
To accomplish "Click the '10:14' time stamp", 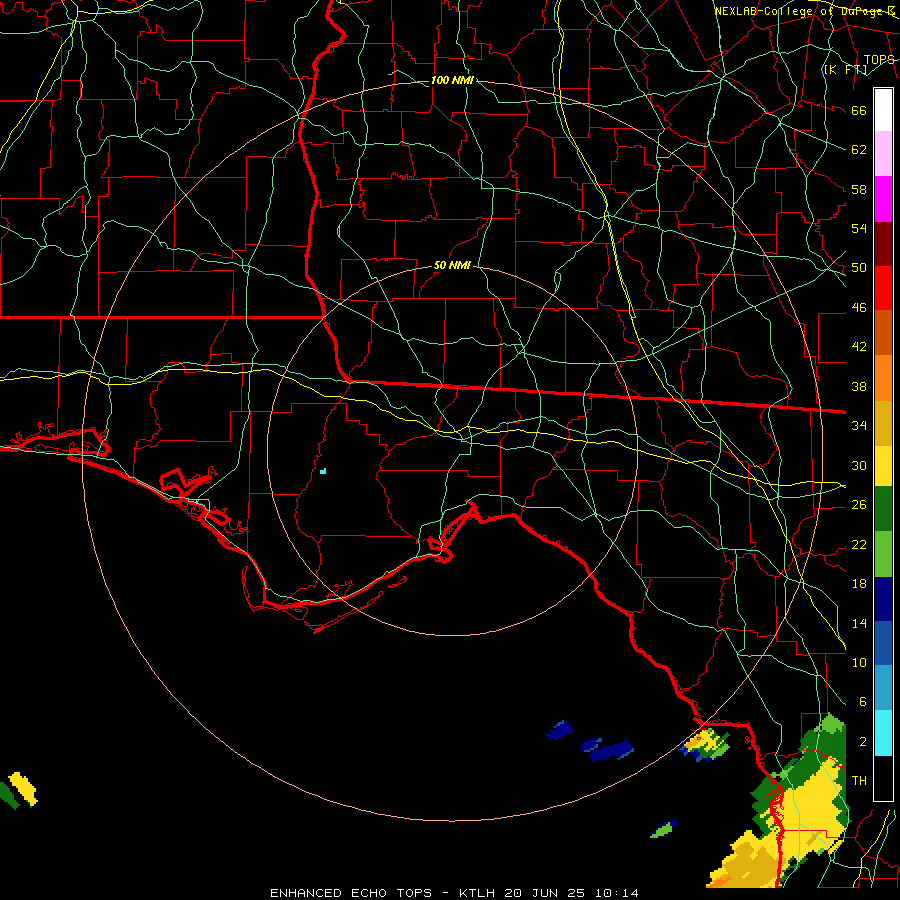I will click(616, 893).
